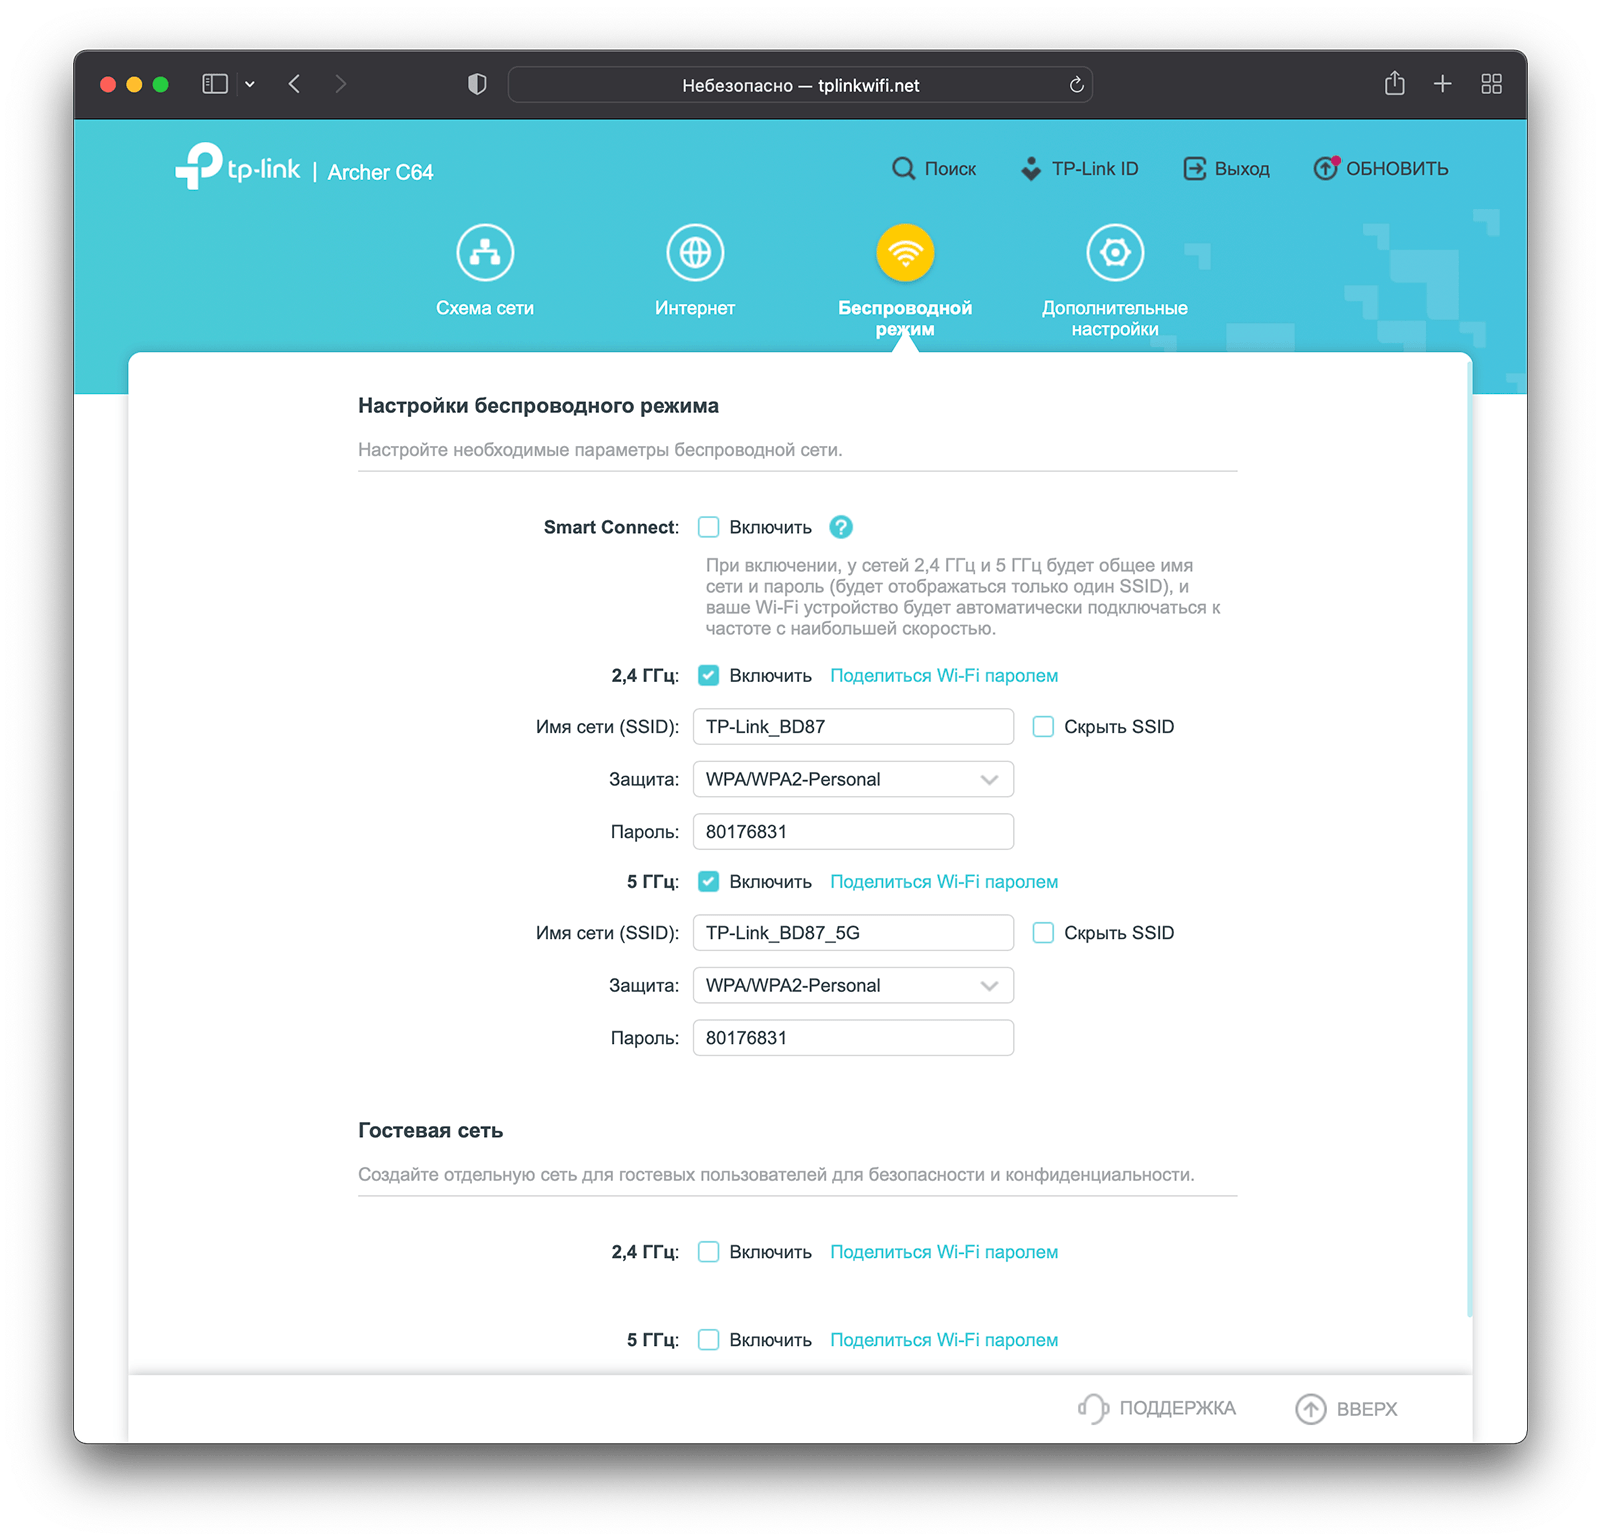Open the 5 GHz security (Защита) dropdown

tap(853, 986)
